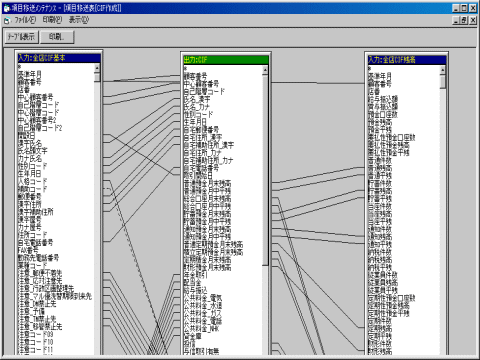The height and width of the screenshot is (360, 480).
Task: Open the MDI document icon beside ファイル menu
Action: click(7, 21)
